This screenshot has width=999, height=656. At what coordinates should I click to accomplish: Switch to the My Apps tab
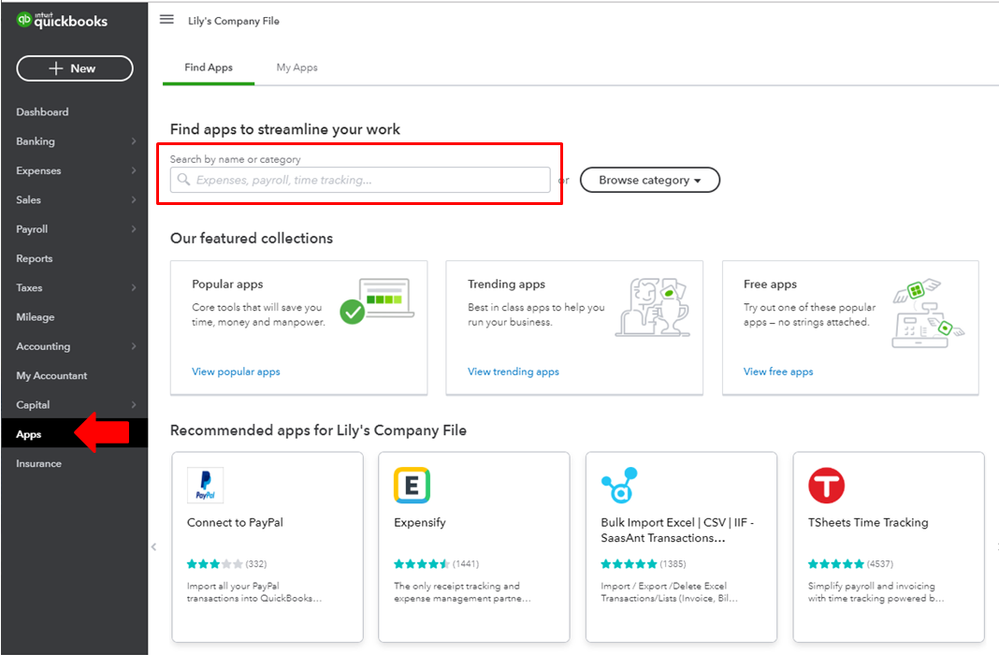click(x=297, y=68)
